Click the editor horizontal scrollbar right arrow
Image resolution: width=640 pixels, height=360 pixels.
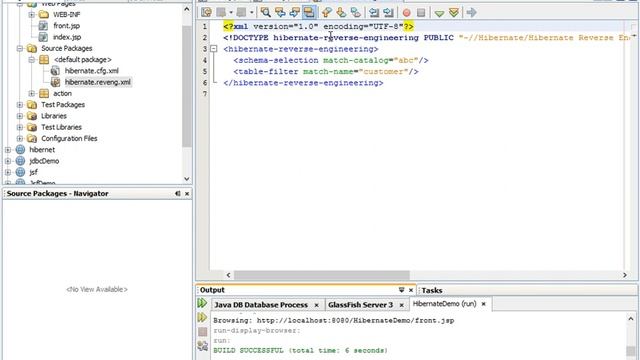(625, 275)
